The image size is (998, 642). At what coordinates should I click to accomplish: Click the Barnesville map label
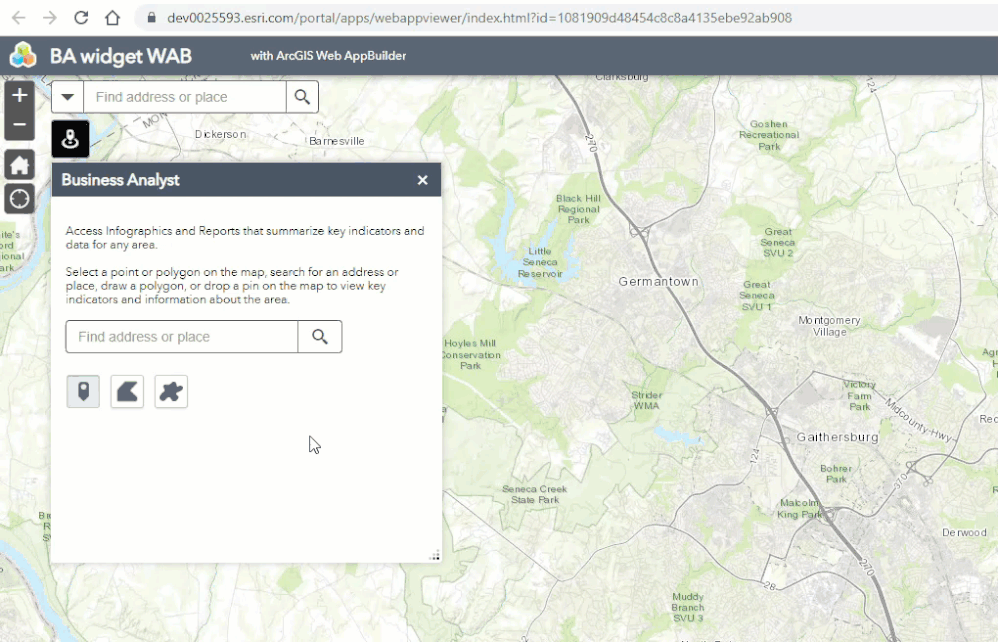337,141
